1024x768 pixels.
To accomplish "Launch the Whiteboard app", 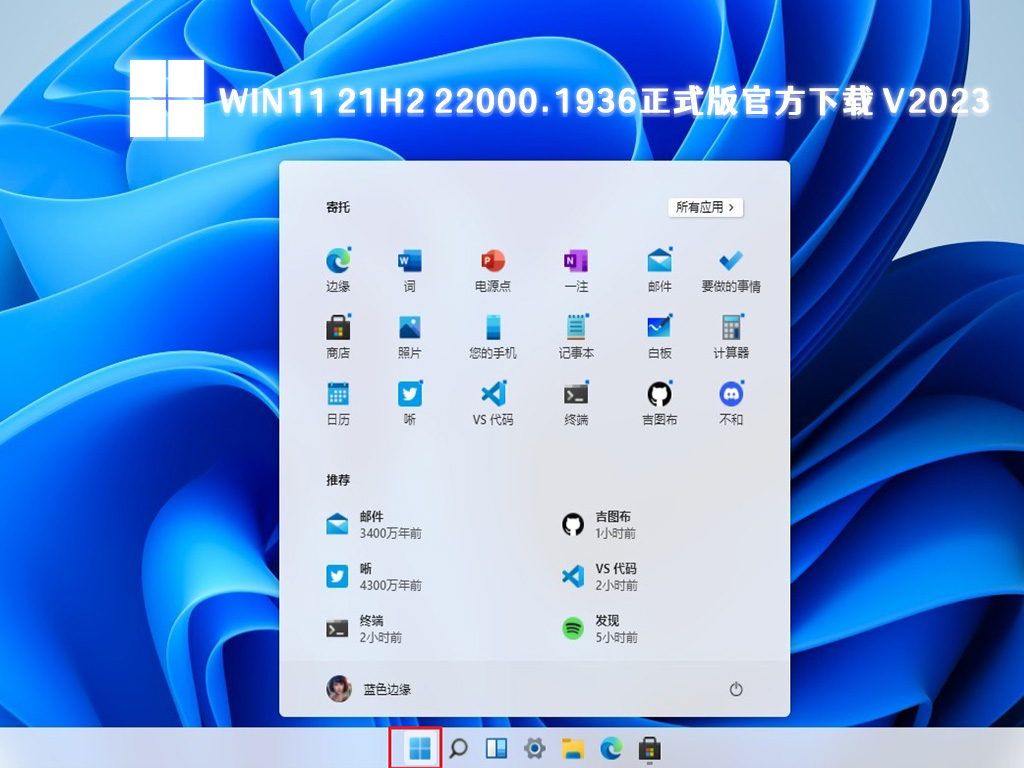I will click(x=658, y=327).
